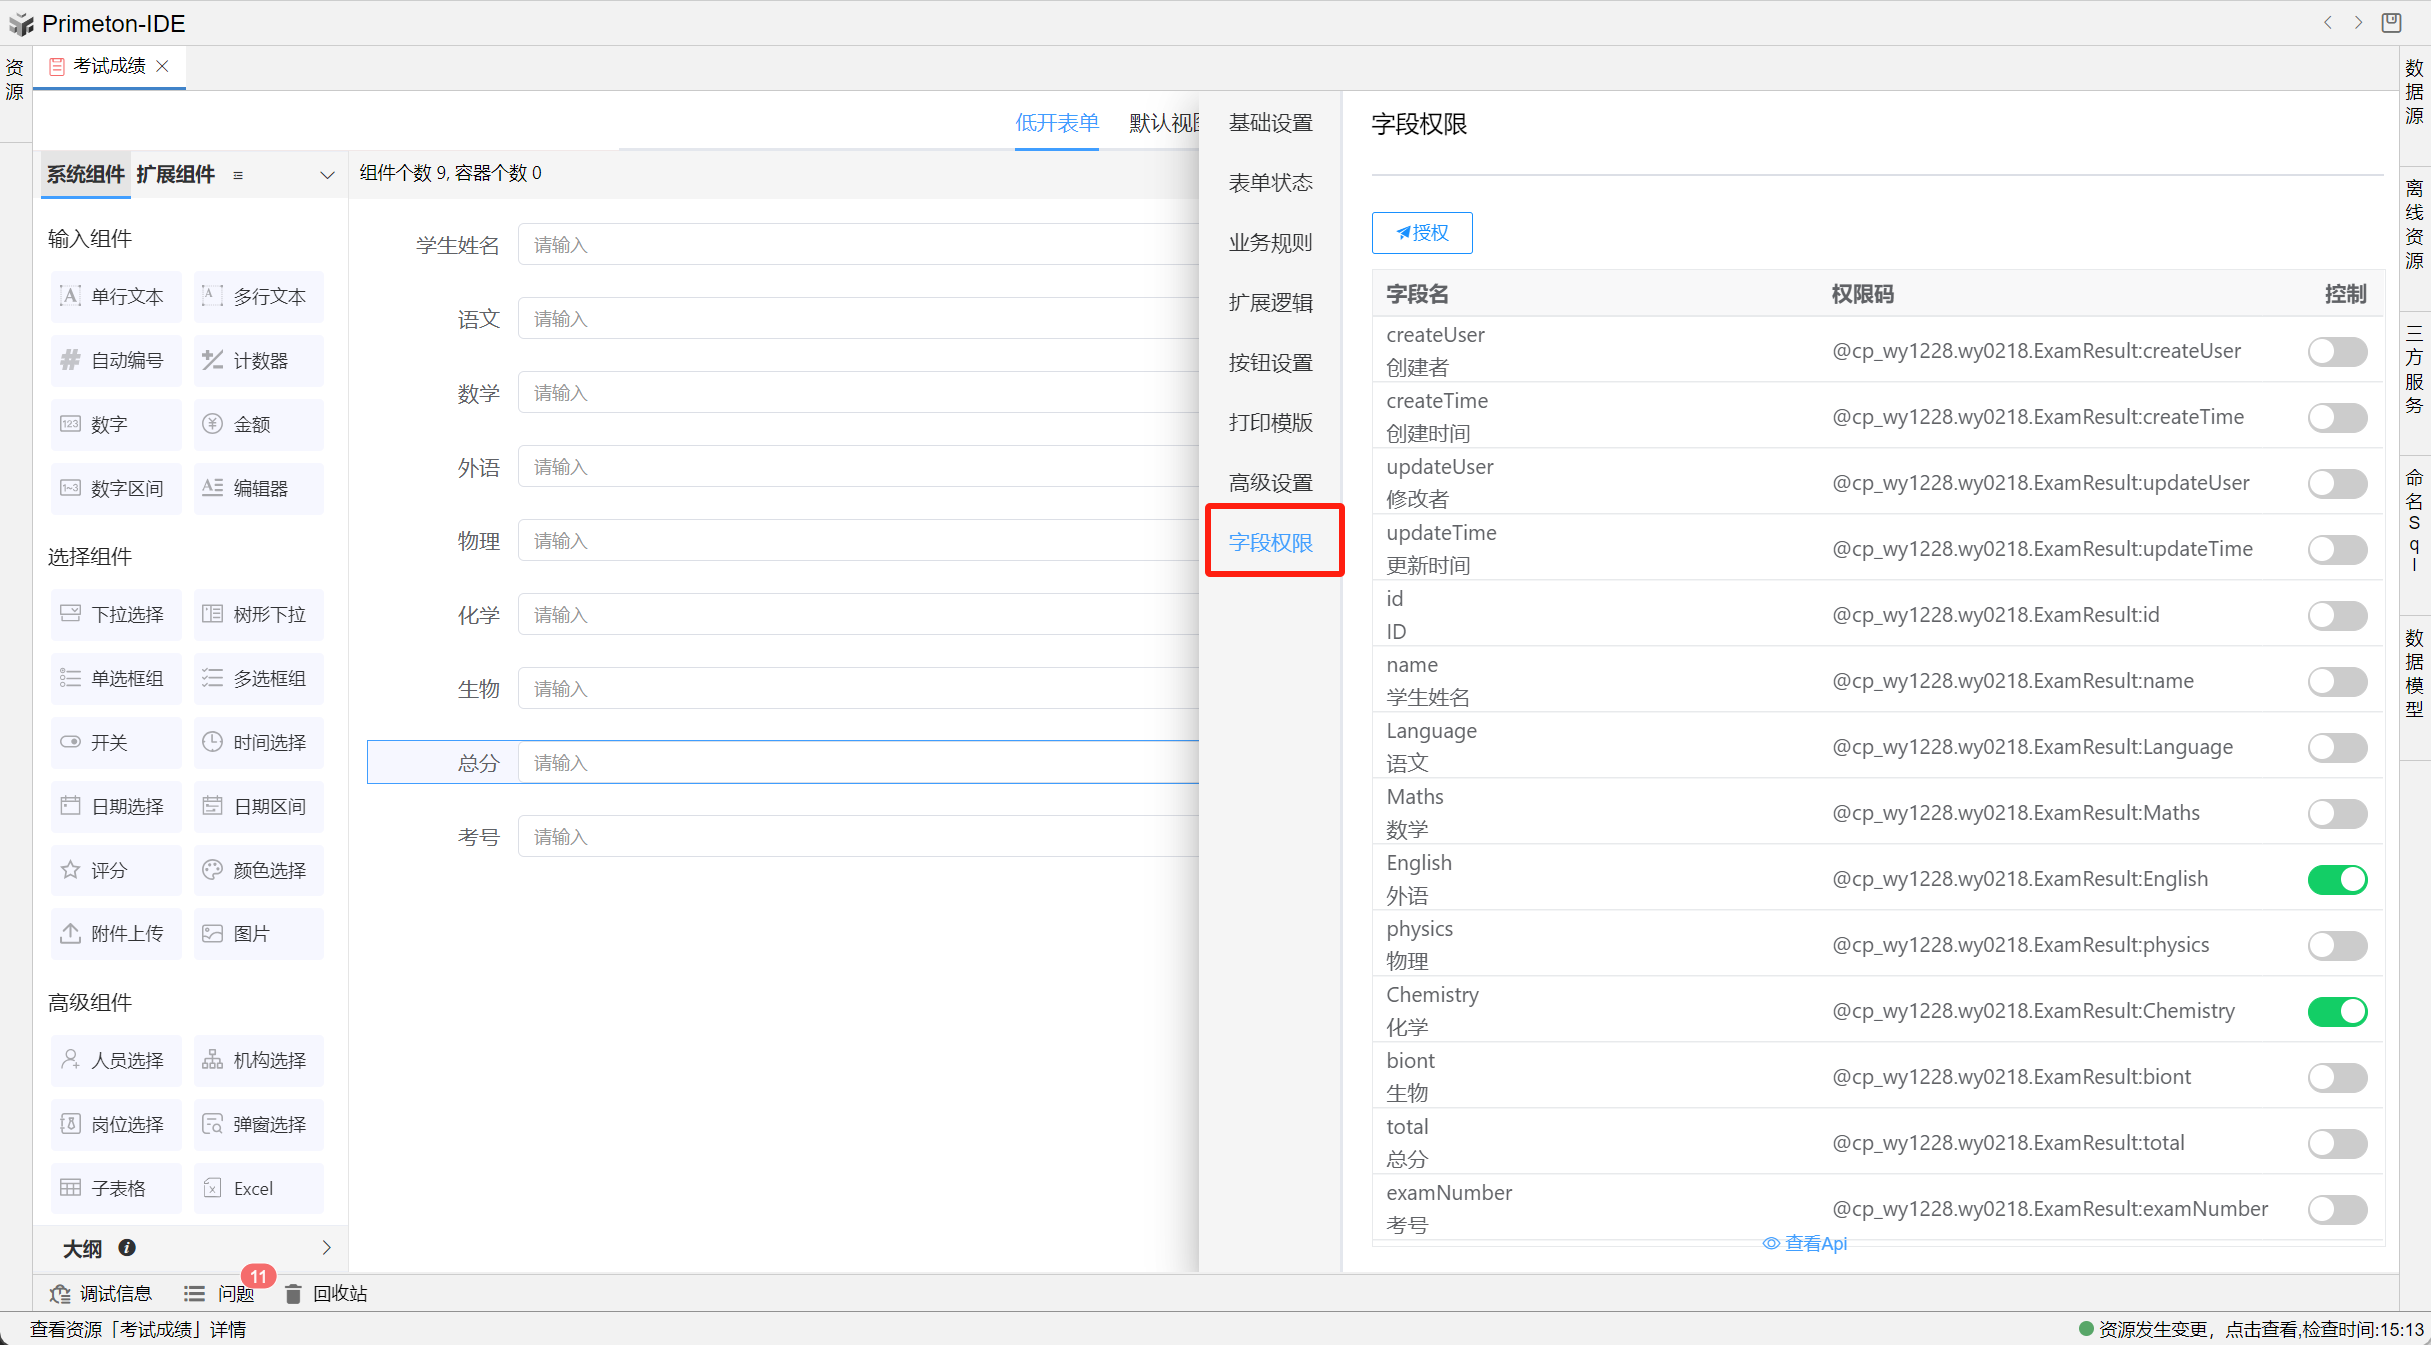Switch to the 扩展组件 tab

(x=176, y=174)
